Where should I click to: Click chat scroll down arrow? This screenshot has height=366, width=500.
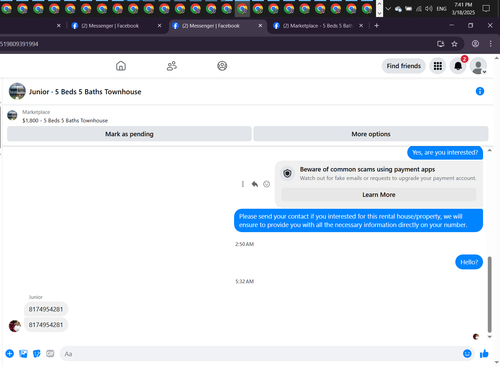(x=490, y=337)
